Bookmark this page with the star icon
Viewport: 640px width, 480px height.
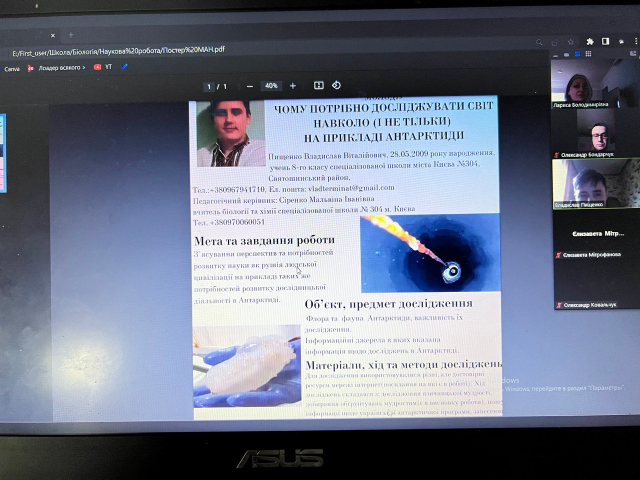pos(571,42)
